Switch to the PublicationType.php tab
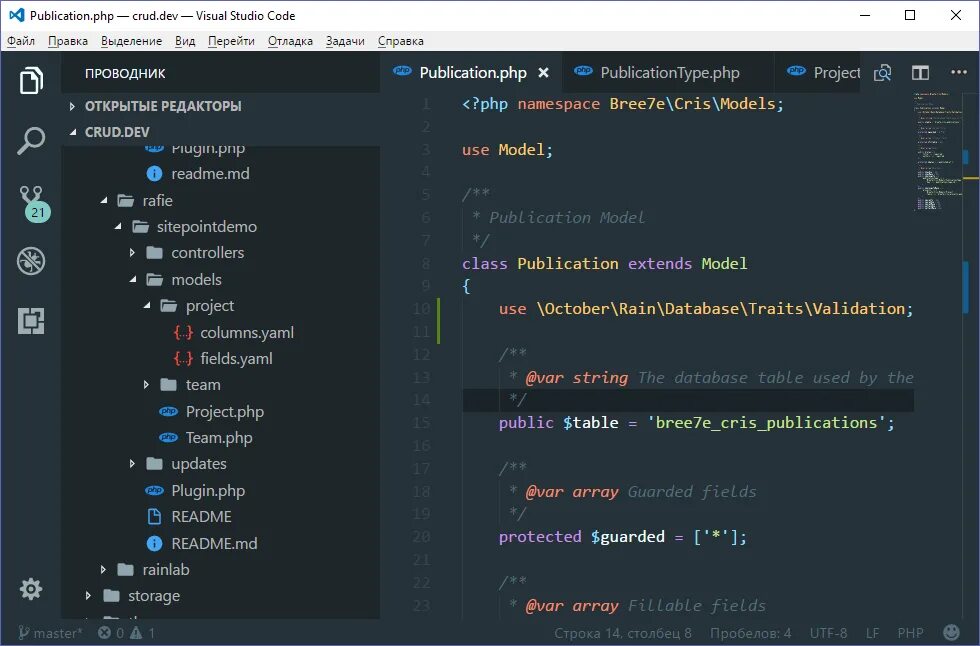 669,72
